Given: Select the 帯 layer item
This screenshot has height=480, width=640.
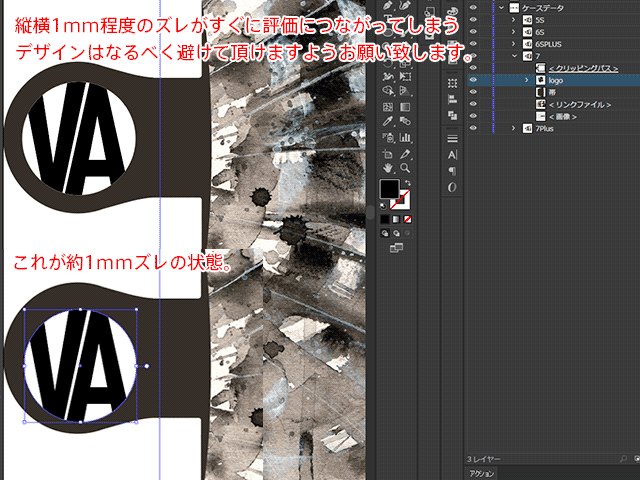Looking at the screenshot, I should [553, 92].
